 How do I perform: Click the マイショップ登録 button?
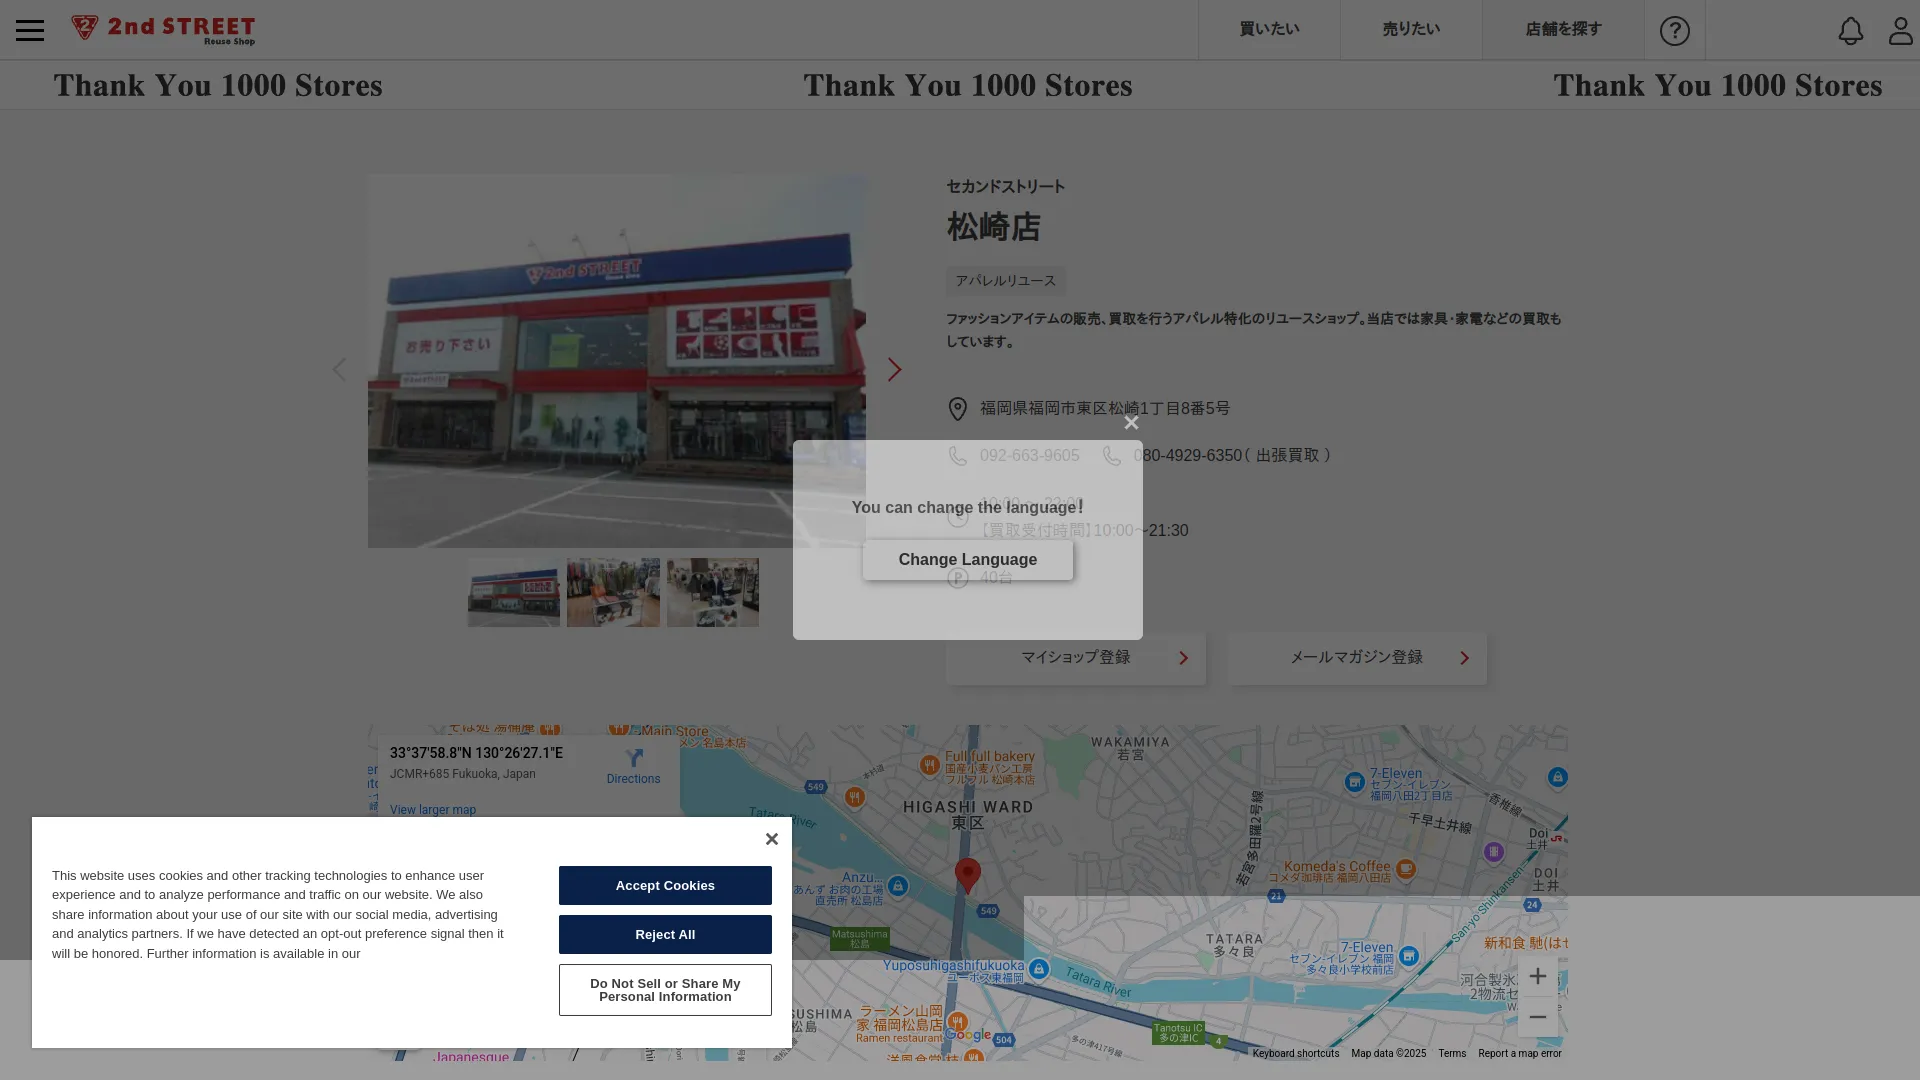[x=1076, y=658]
